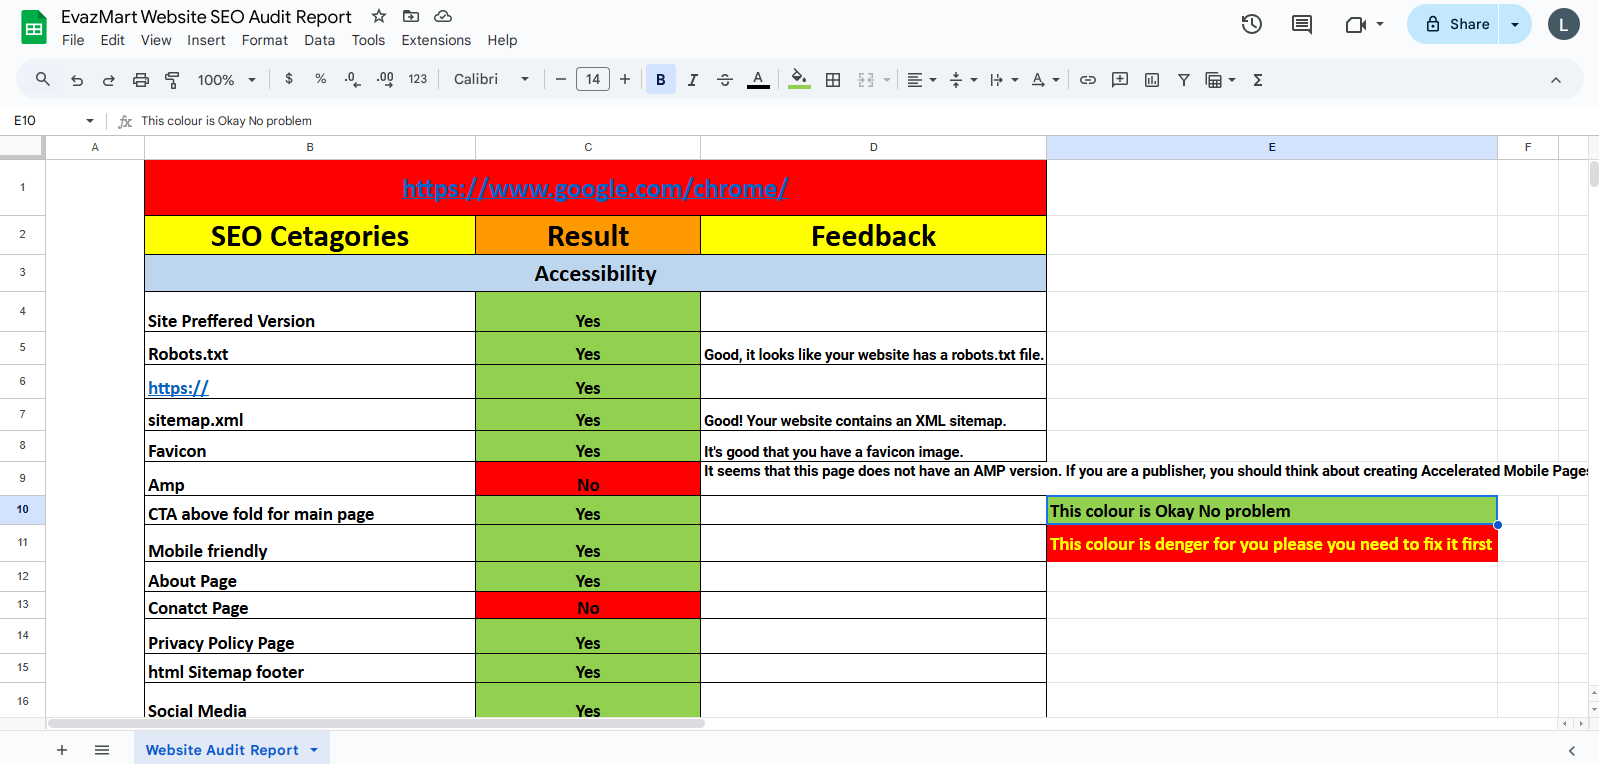Screen dimensions: 1599x764
Task: Toggle bold formatting
Action: tap(661, 80)
